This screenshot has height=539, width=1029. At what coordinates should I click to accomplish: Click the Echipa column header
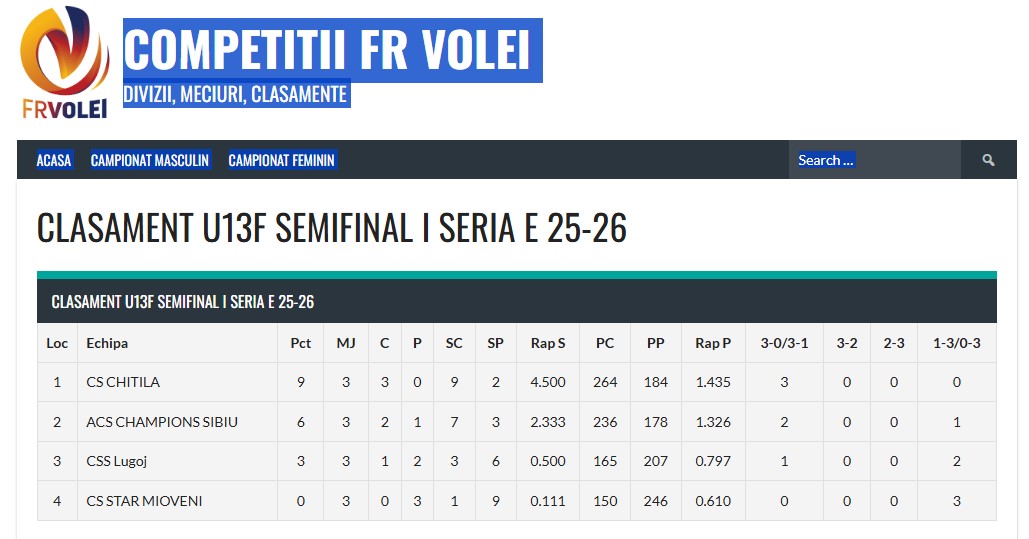(x=107, y=343)
